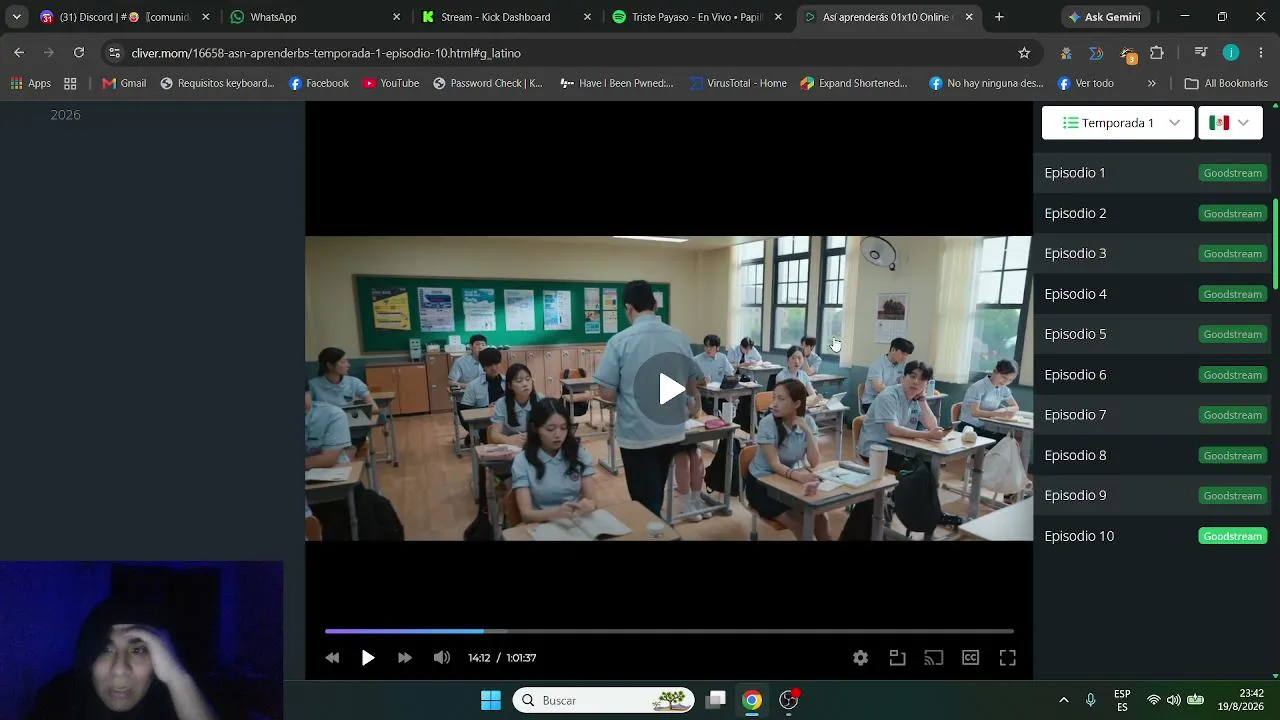This screenshot has height=720, width=1280.
Task: Select Episodio 2 from the list
Action: 1152,213
